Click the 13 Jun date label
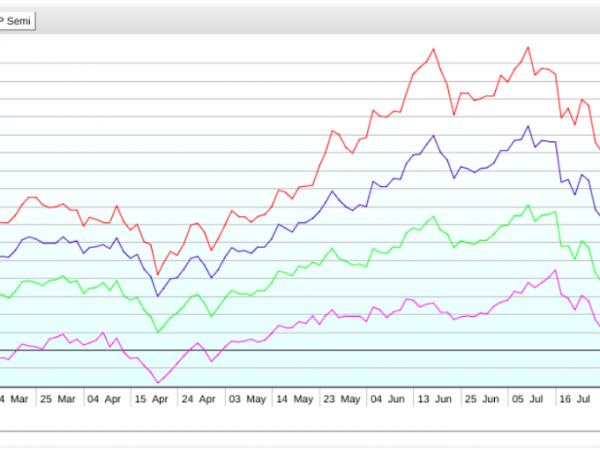Screen dimensions: 600x450 click(x=435, y=399)
